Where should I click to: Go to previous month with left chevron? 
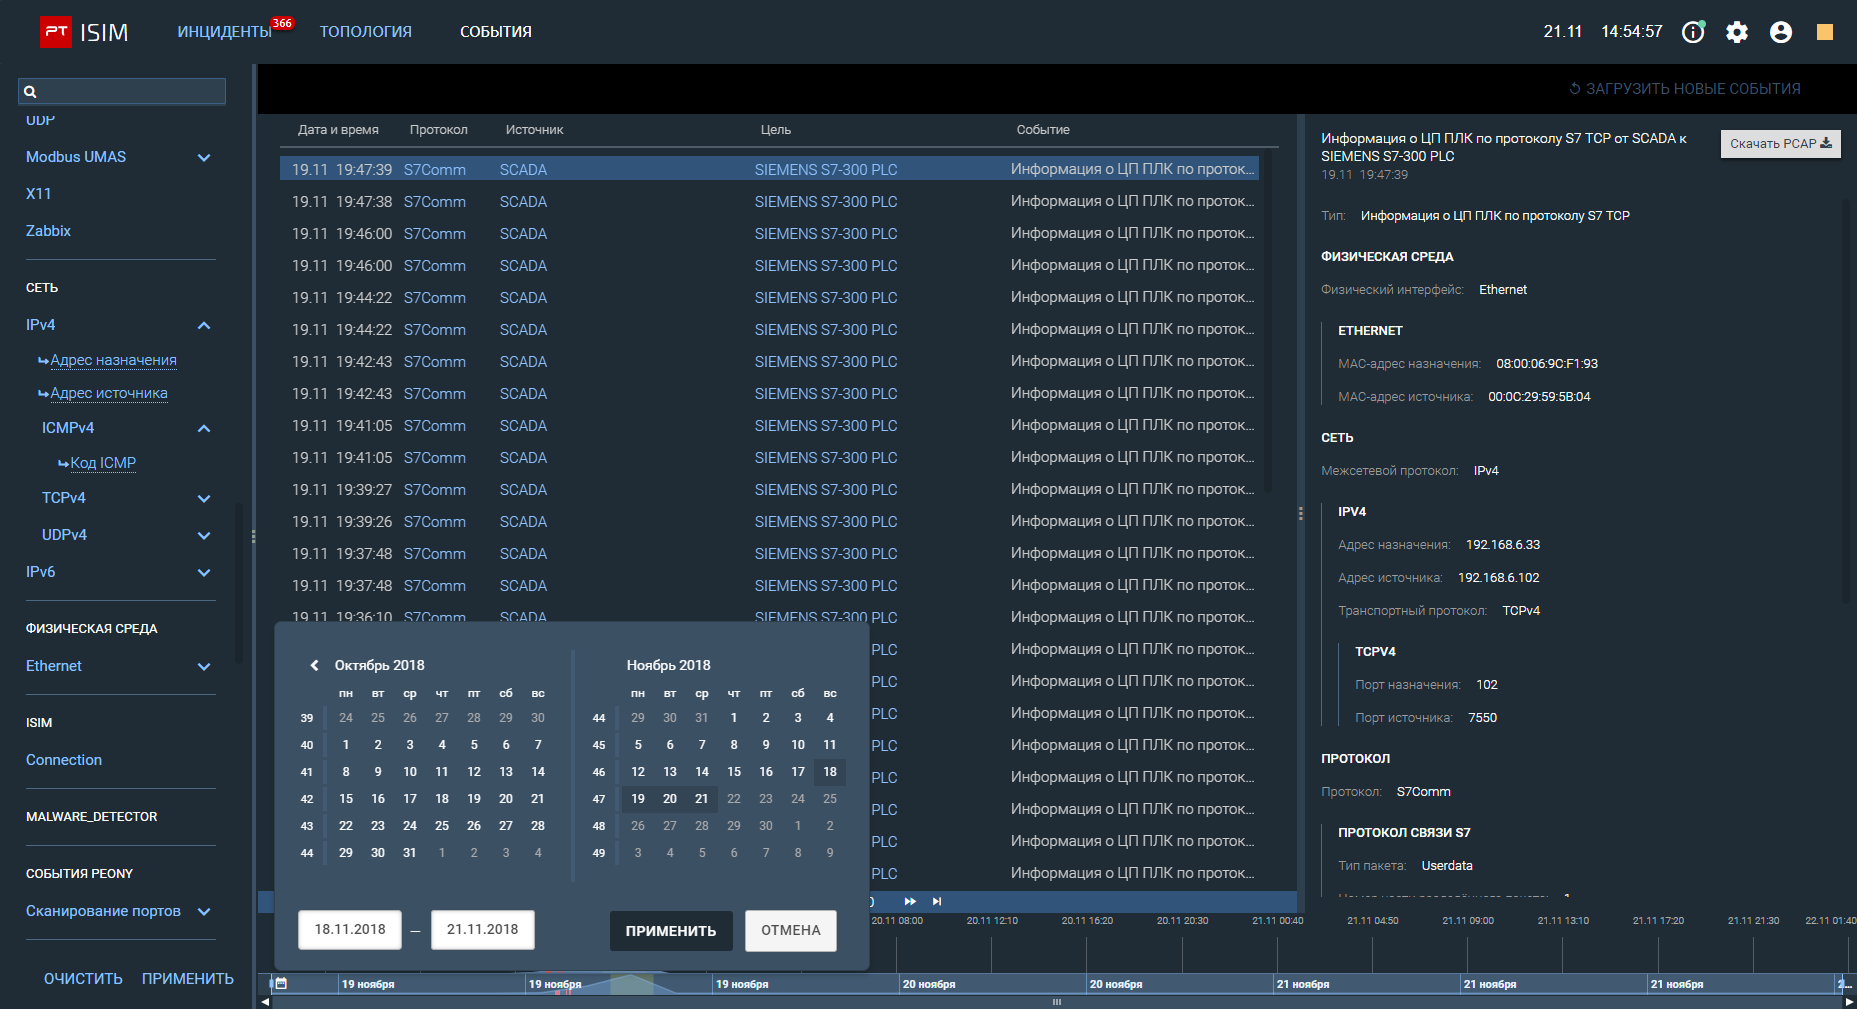[x=314, y=665]
